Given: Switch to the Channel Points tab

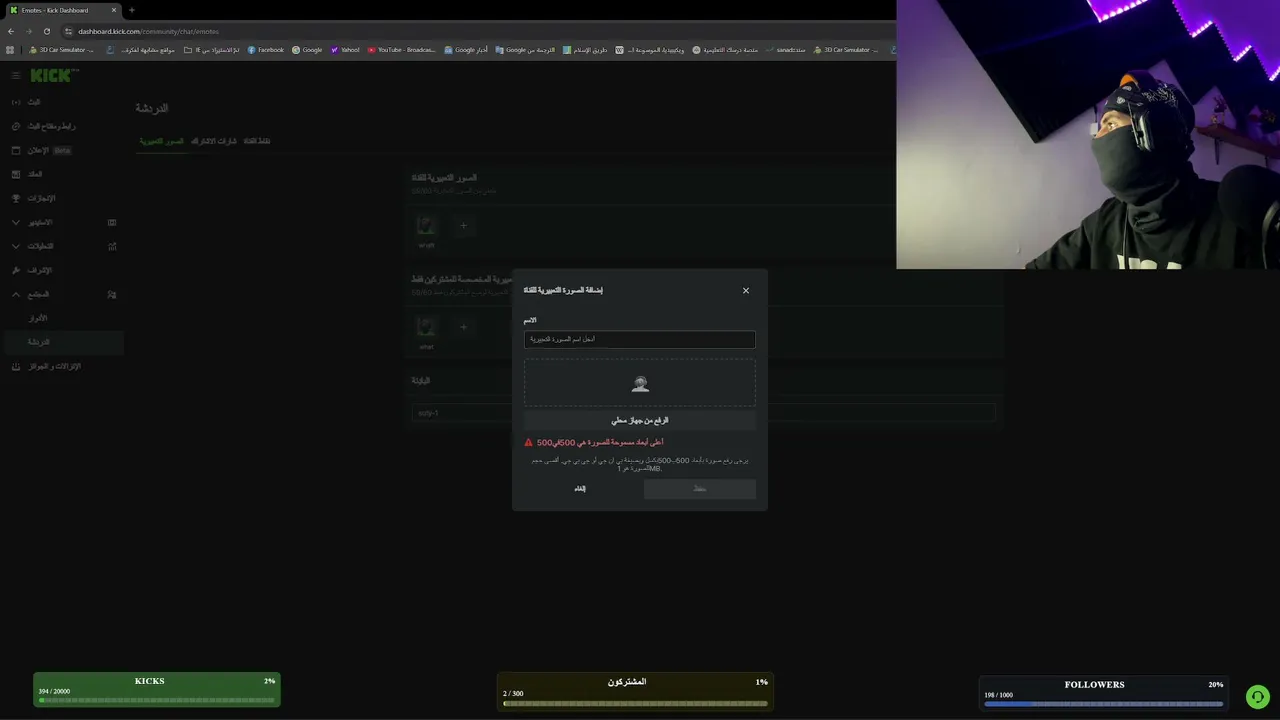Looking at the screenshot, I should [257, 141].
